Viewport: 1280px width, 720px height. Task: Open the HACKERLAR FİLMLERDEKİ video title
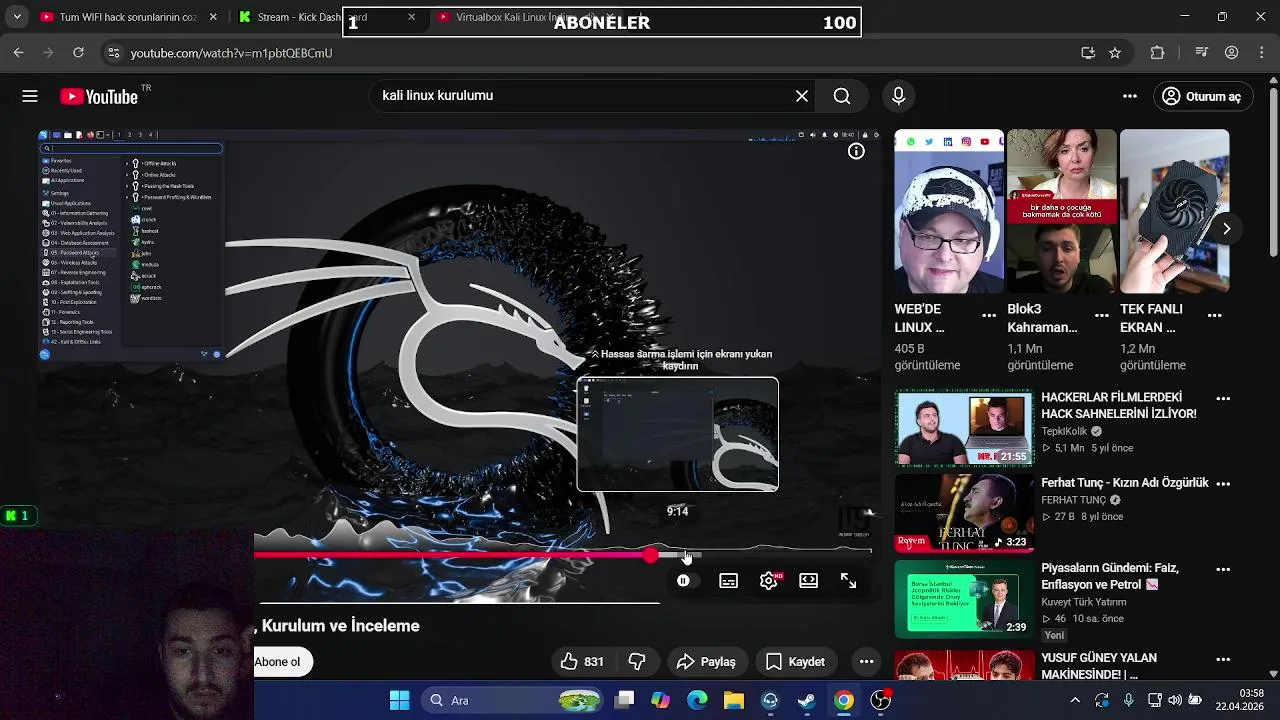click(1119, 405)
